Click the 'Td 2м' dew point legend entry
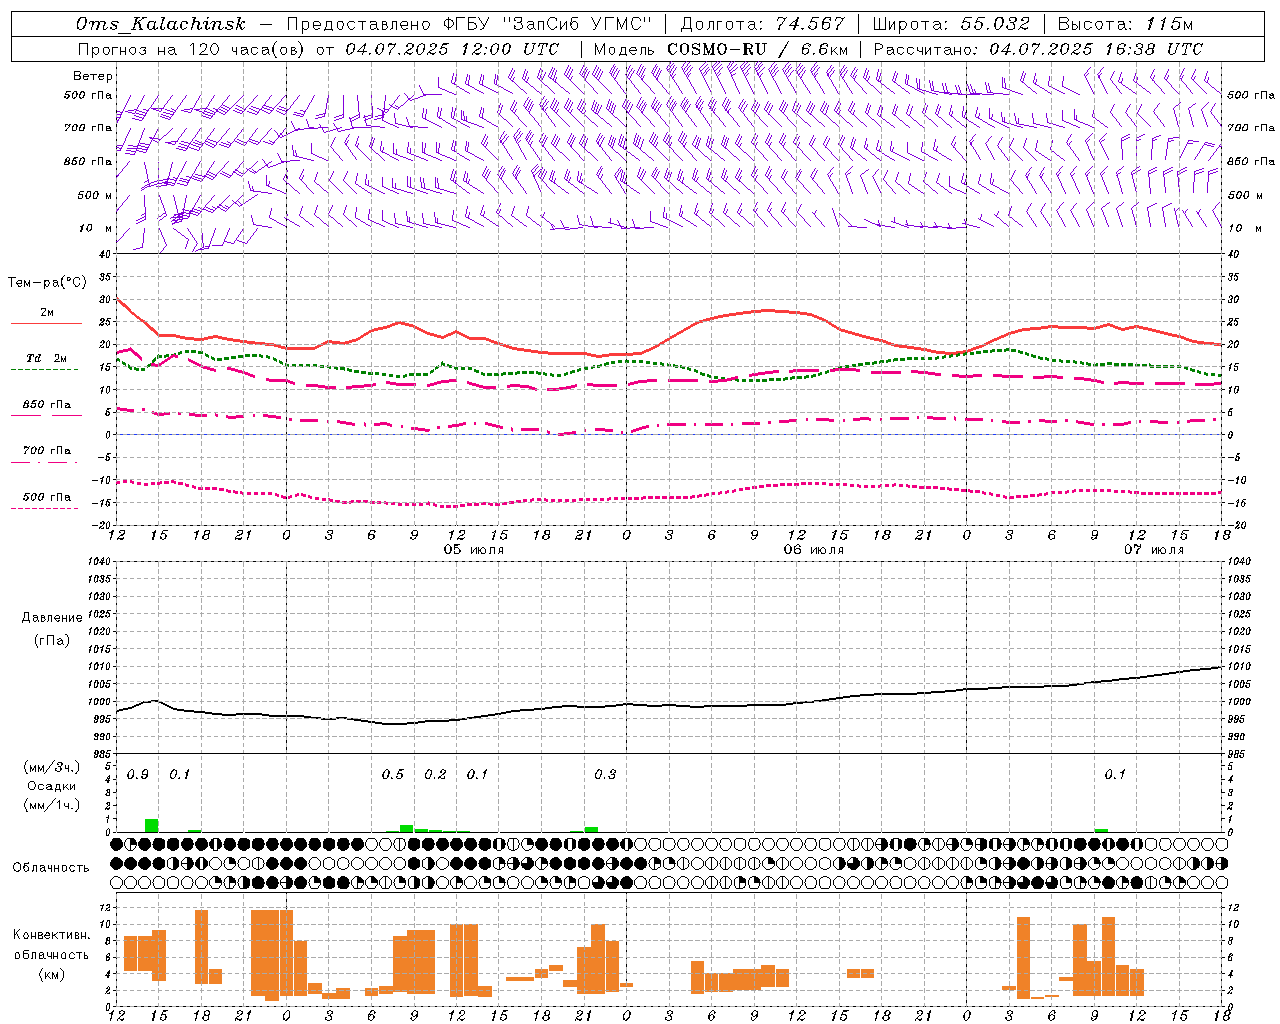The width and height of the screenshot is (1280, 1024). (46, 358)
